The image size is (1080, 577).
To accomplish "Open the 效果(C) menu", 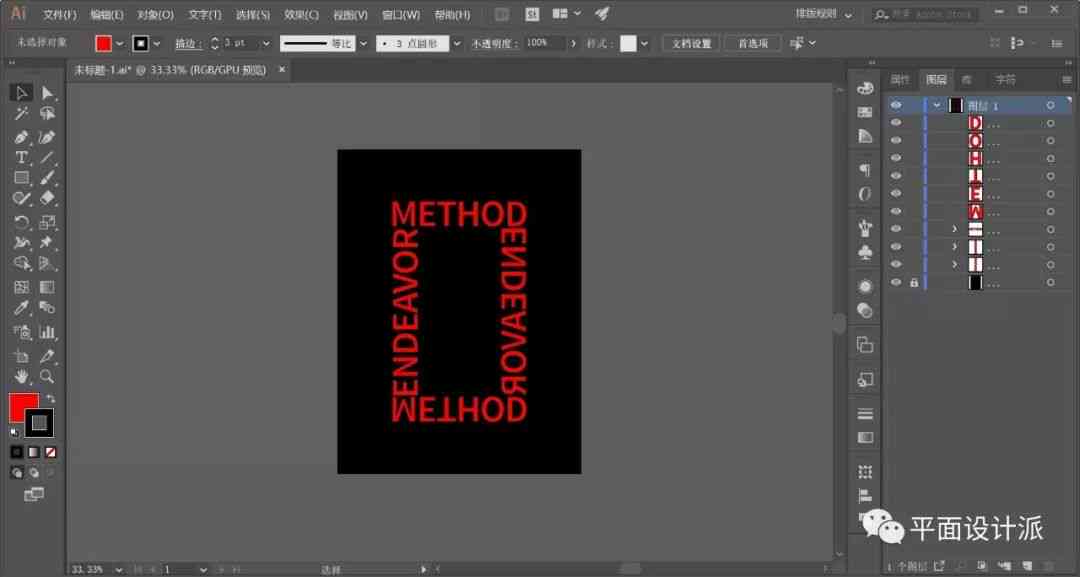I will pos(302,14).
